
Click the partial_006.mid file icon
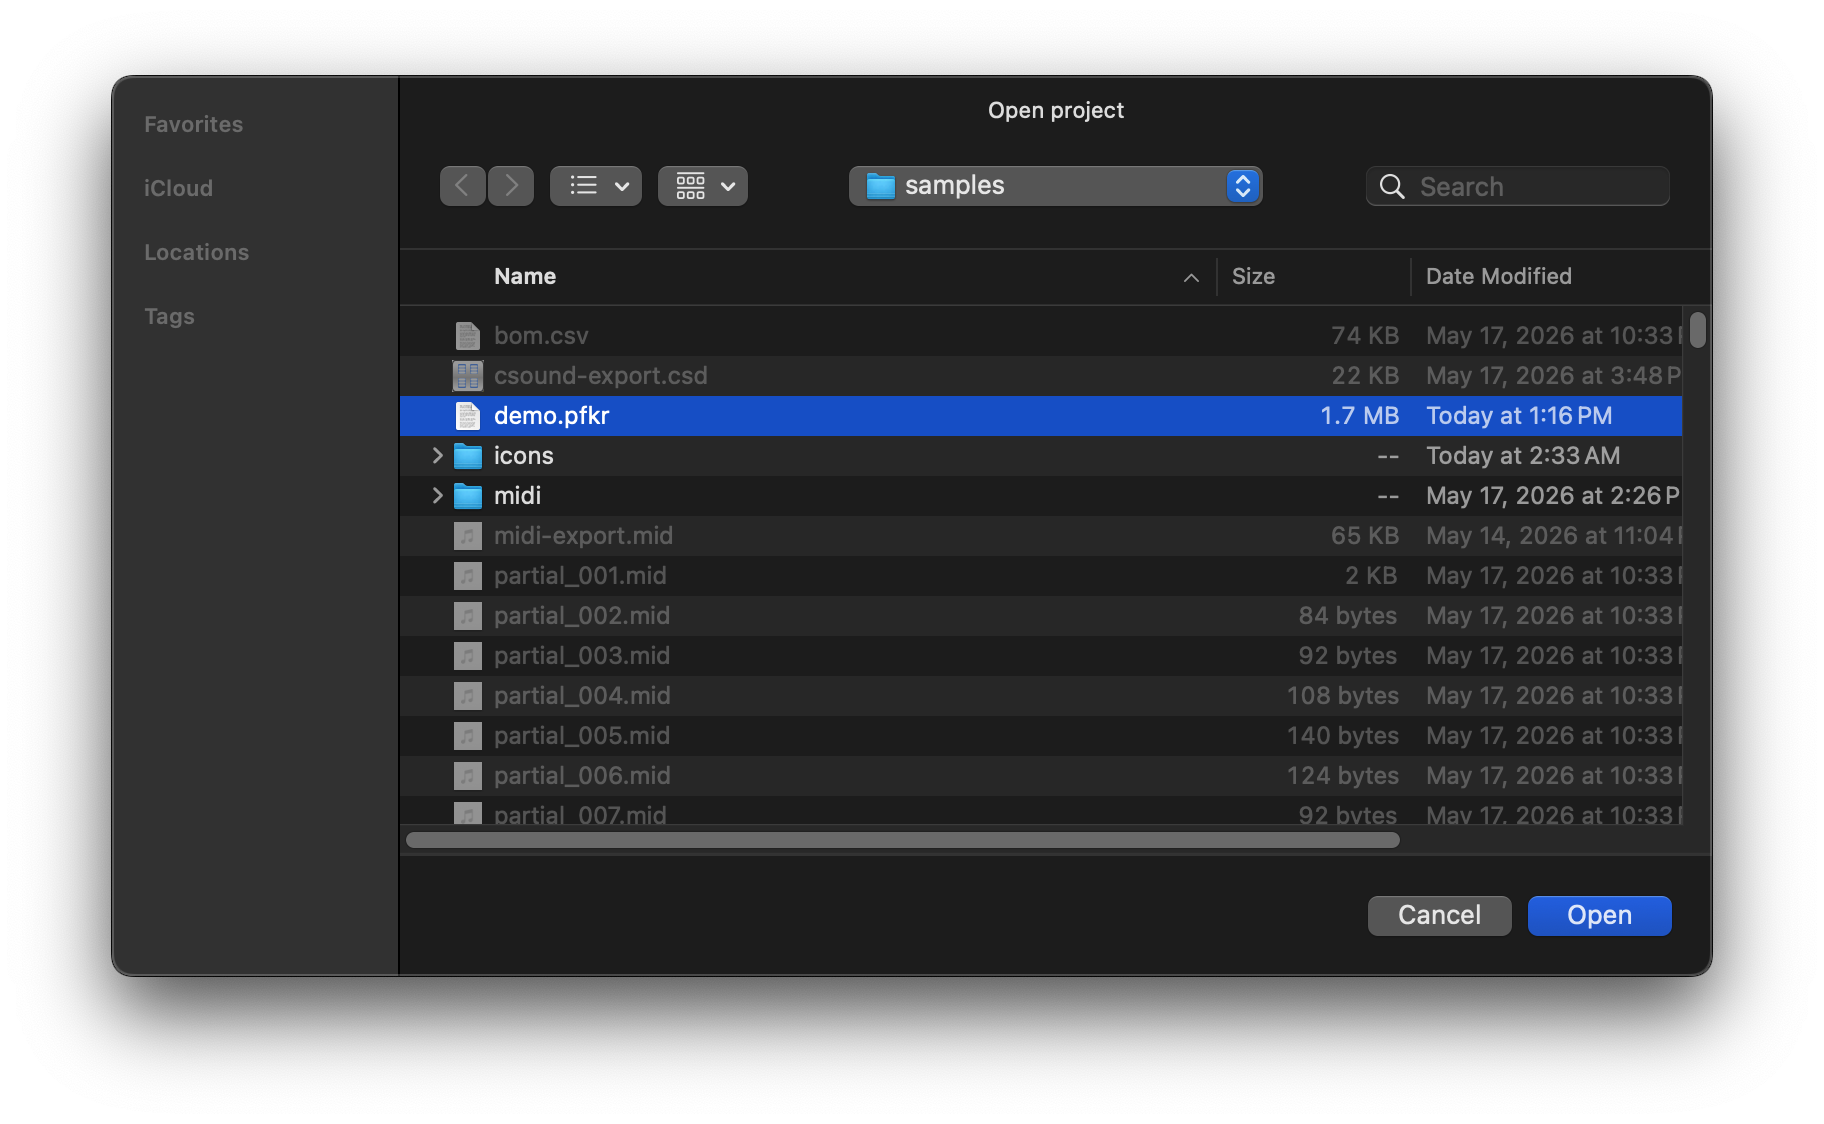468,776
